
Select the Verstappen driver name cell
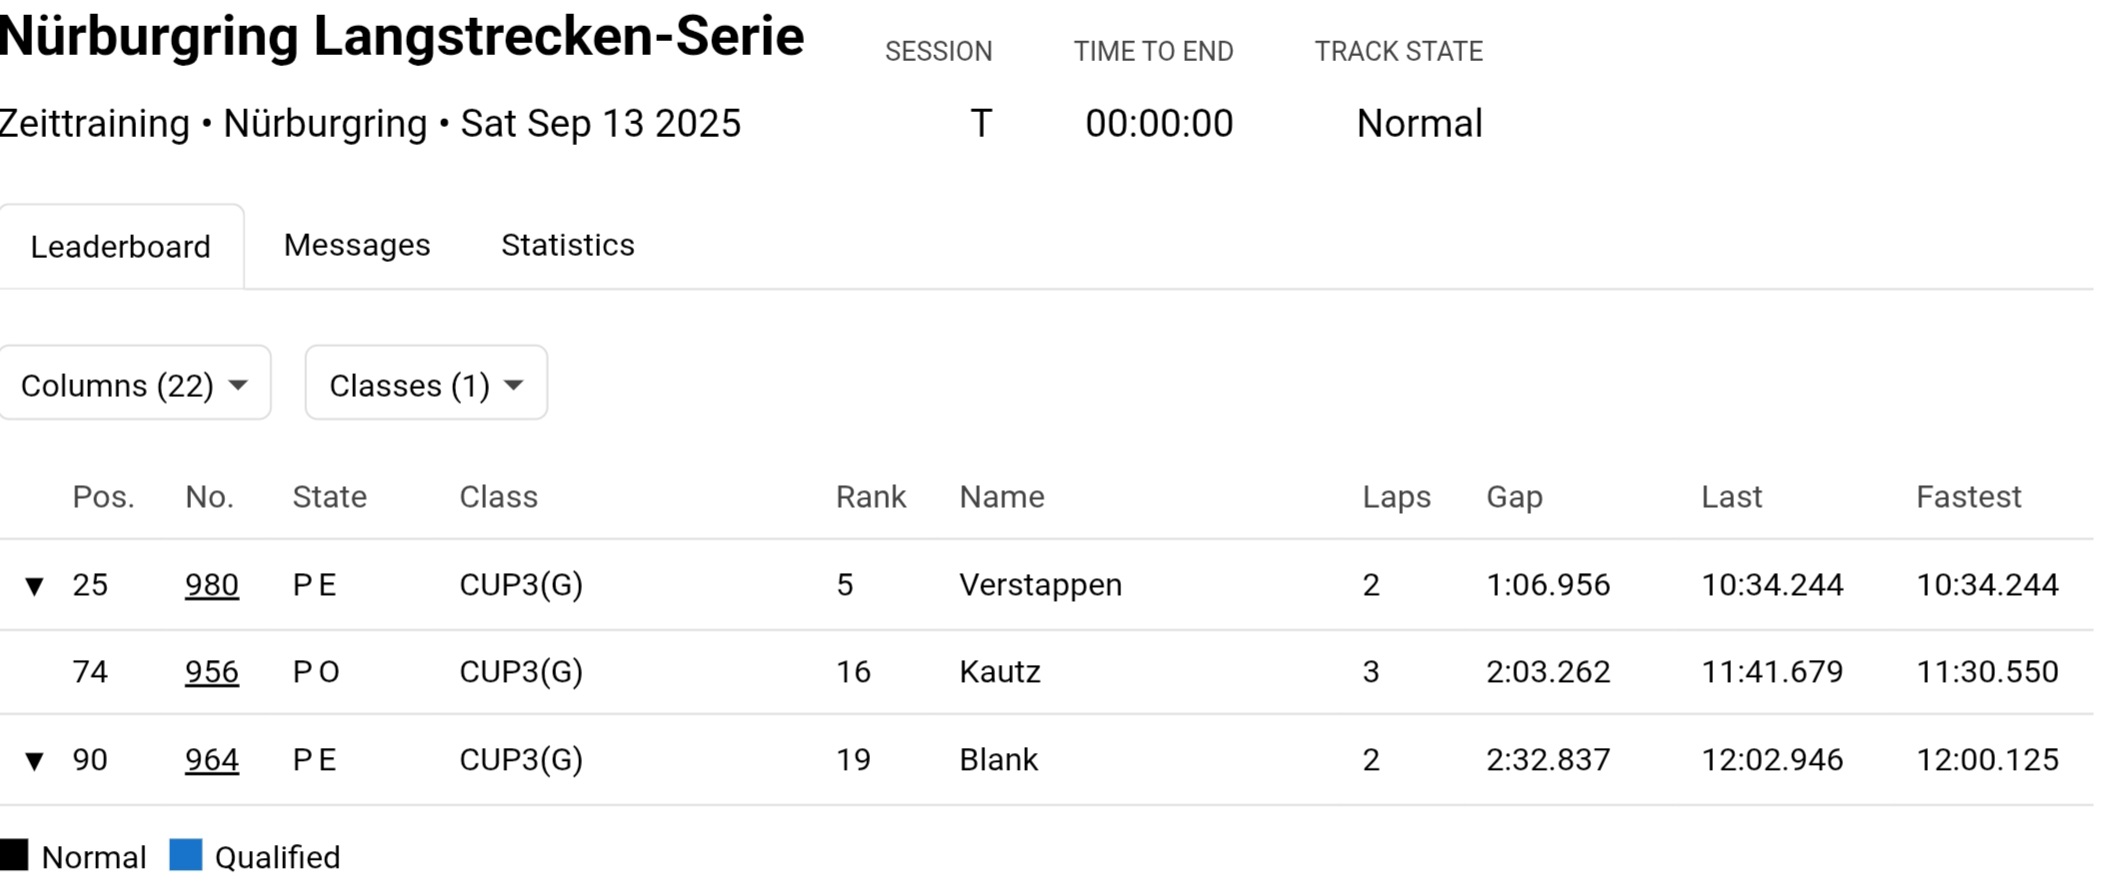(1040, 585)
